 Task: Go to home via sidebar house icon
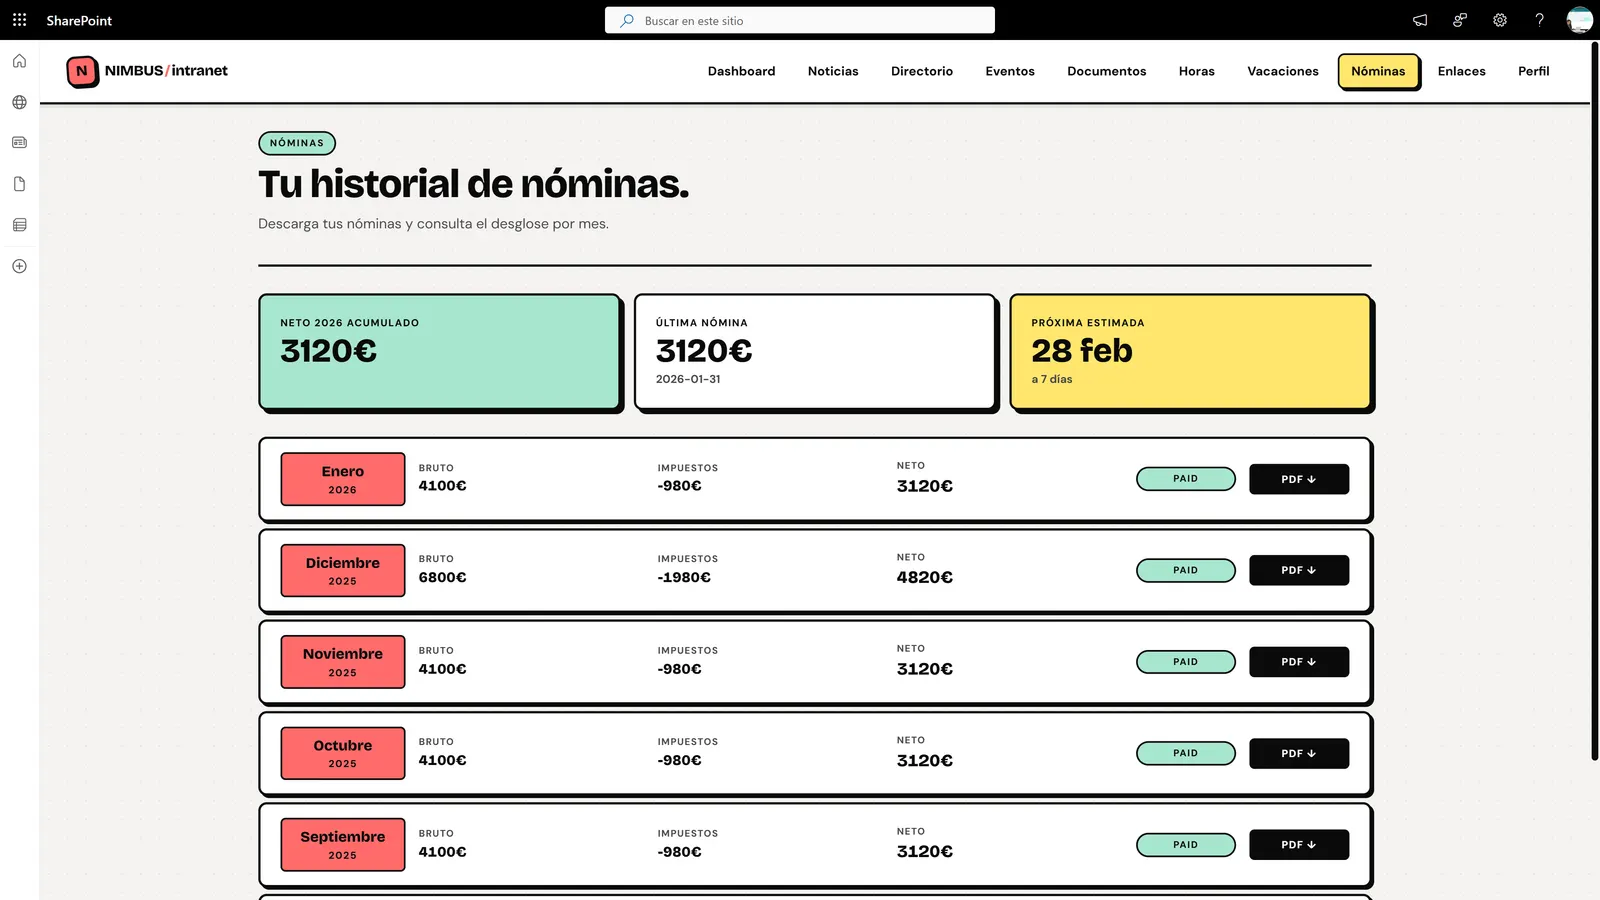pos(19,61)
